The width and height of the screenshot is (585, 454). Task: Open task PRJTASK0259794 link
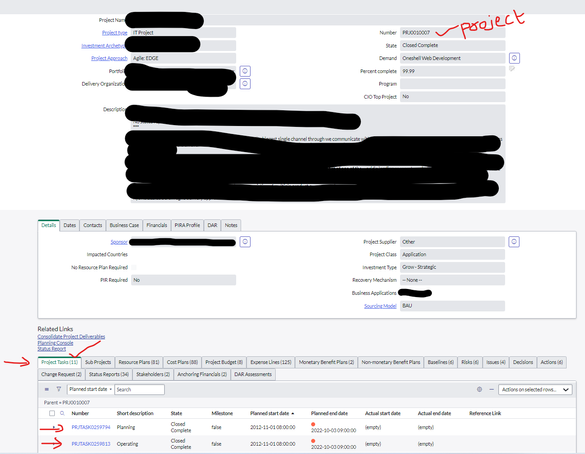click(91, 427)
